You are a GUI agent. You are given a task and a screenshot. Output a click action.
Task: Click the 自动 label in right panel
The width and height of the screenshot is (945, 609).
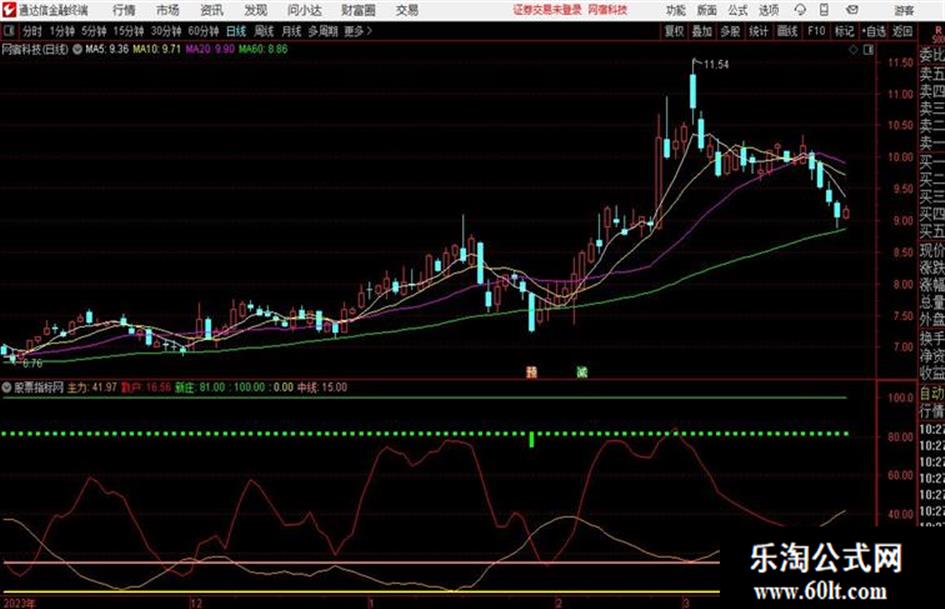coord(932,394)
